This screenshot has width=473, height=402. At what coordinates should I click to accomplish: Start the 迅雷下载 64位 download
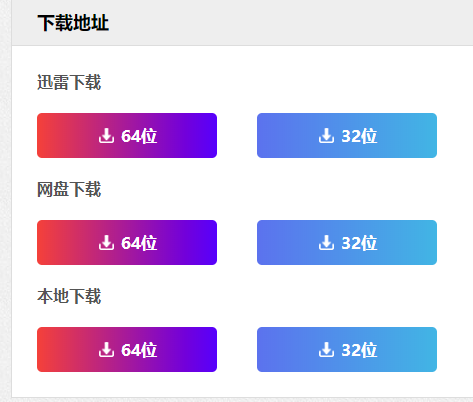point(127,135)
